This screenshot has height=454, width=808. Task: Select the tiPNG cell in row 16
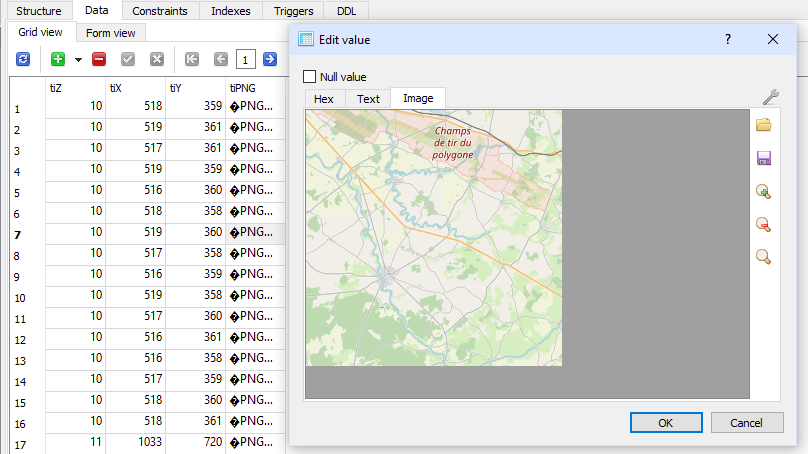coord(256,421)
